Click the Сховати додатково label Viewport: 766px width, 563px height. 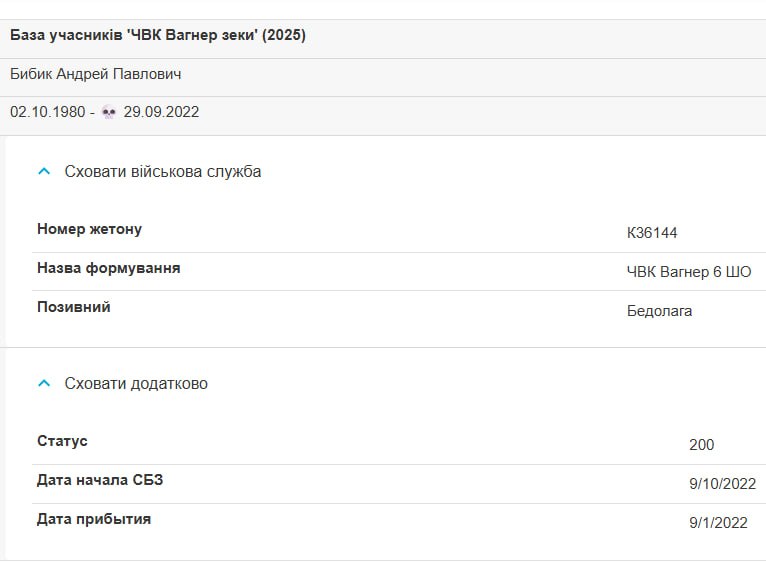point(136,384)
